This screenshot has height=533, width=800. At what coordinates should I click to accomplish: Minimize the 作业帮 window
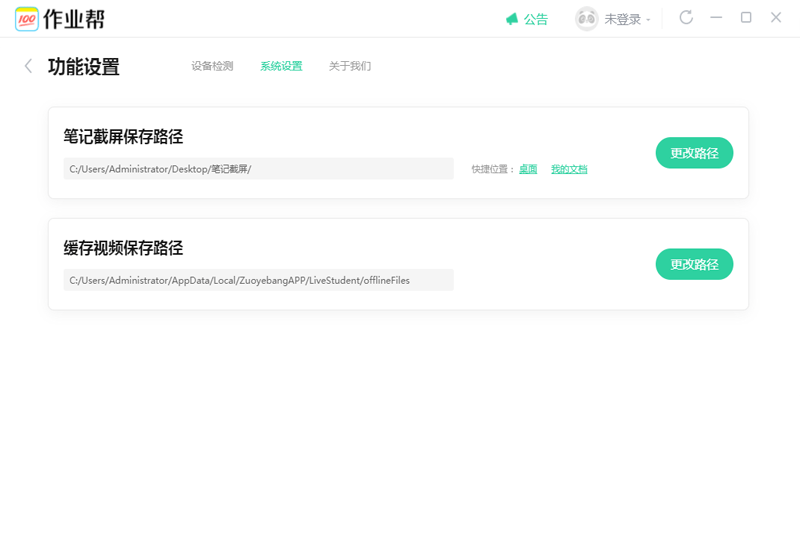tap(716, 18)
